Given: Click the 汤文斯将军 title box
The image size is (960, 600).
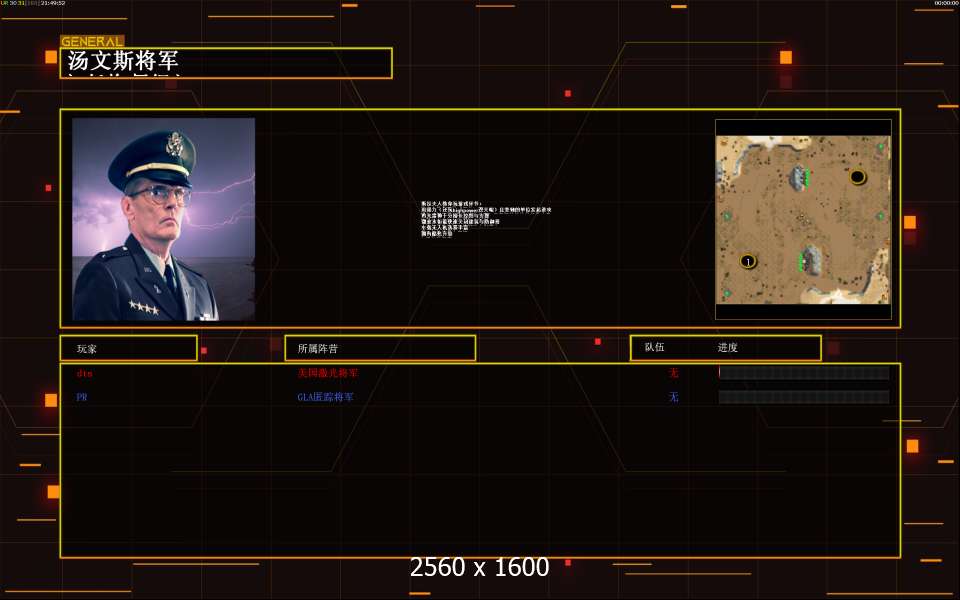Looking at the screenshot, I should click(226, 62).
